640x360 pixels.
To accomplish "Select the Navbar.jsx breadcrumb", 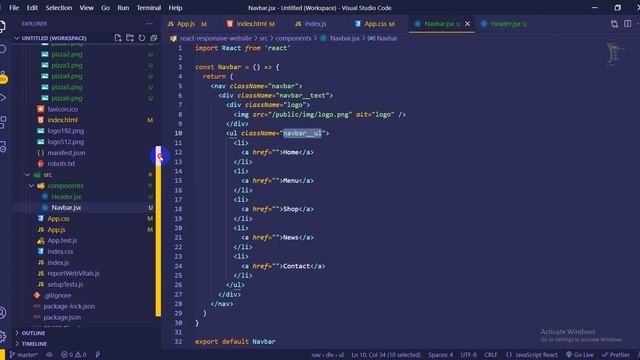I will [344, 38].
